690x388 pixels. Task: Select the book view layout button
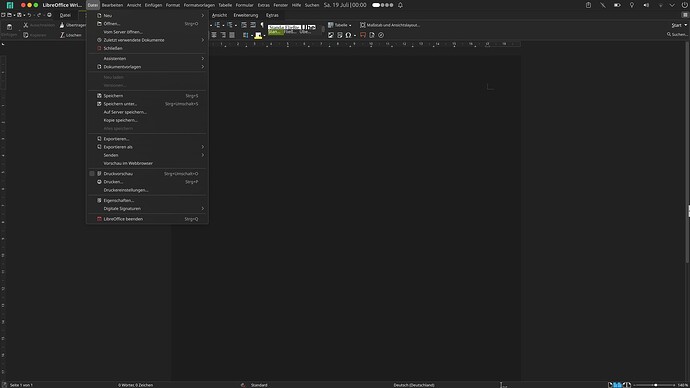click(627, 385)
